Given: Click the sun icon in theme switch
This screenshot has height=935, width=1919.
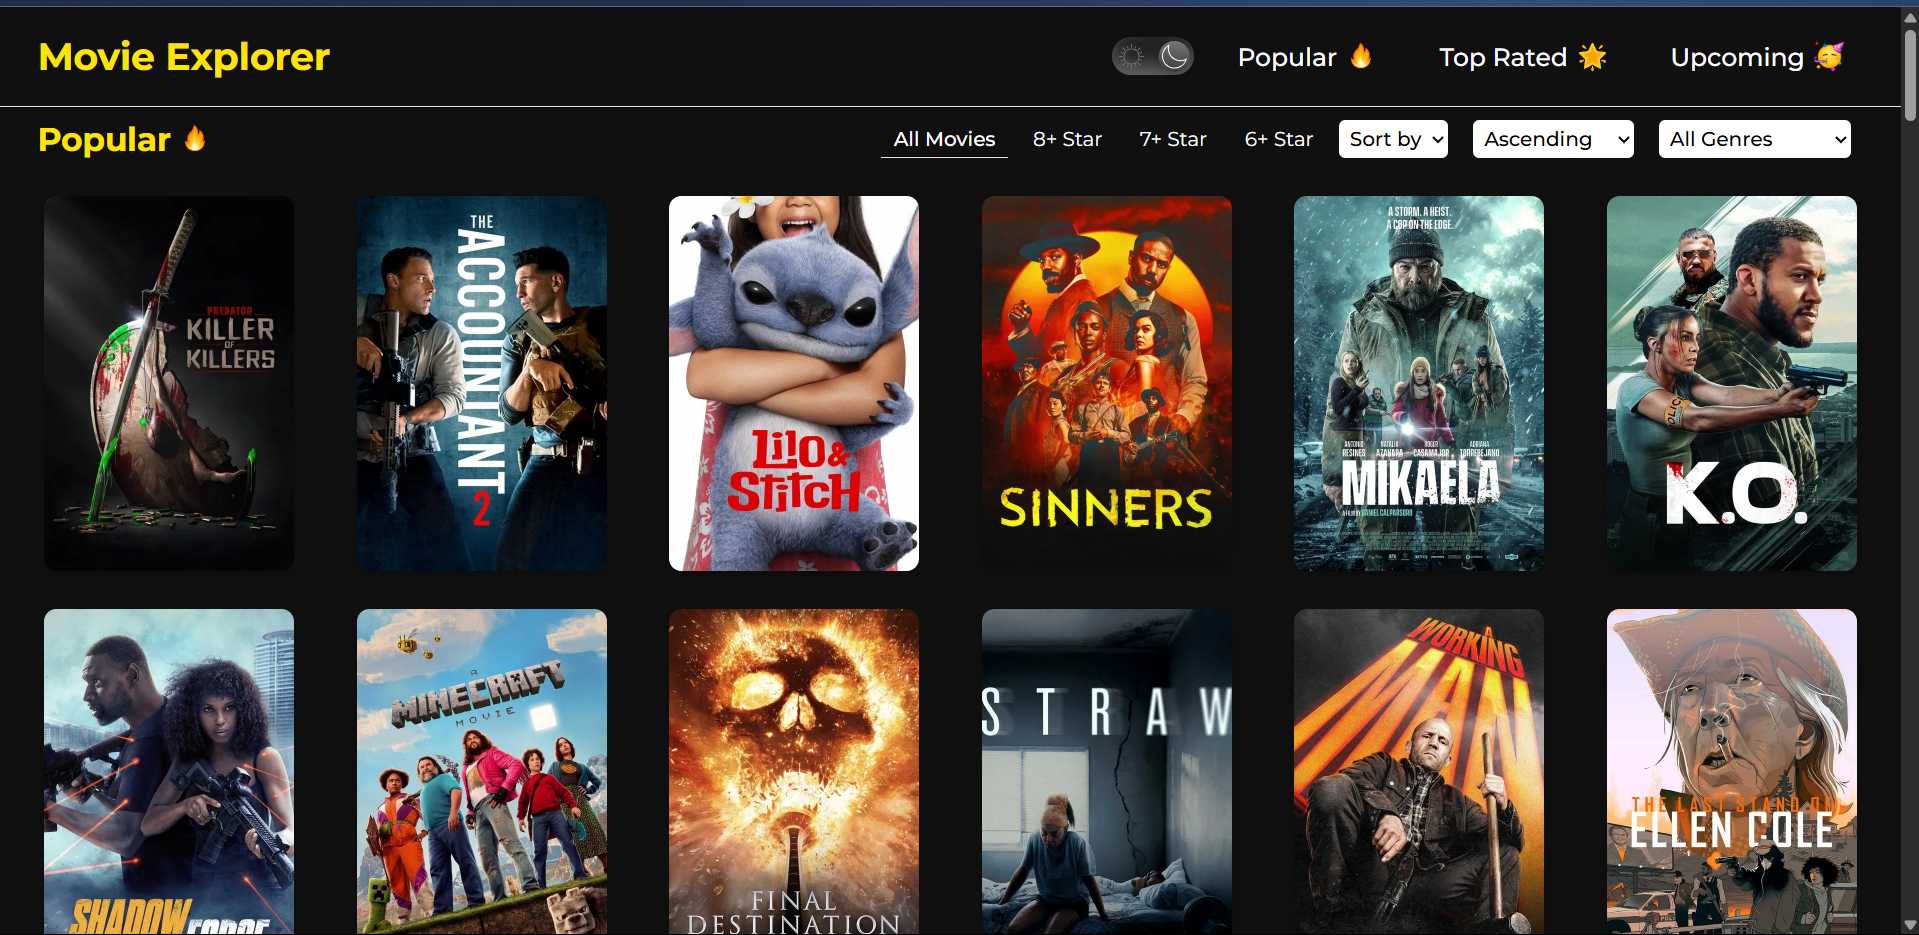Looking at the screenshot, I should 1132,57.
